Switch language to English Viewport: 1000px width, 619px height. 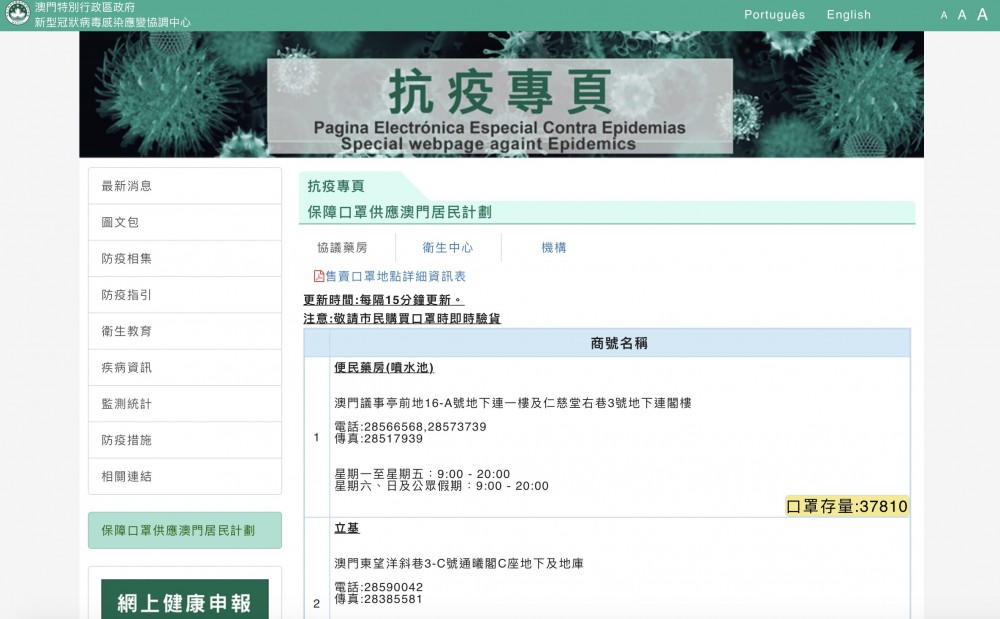848,14
